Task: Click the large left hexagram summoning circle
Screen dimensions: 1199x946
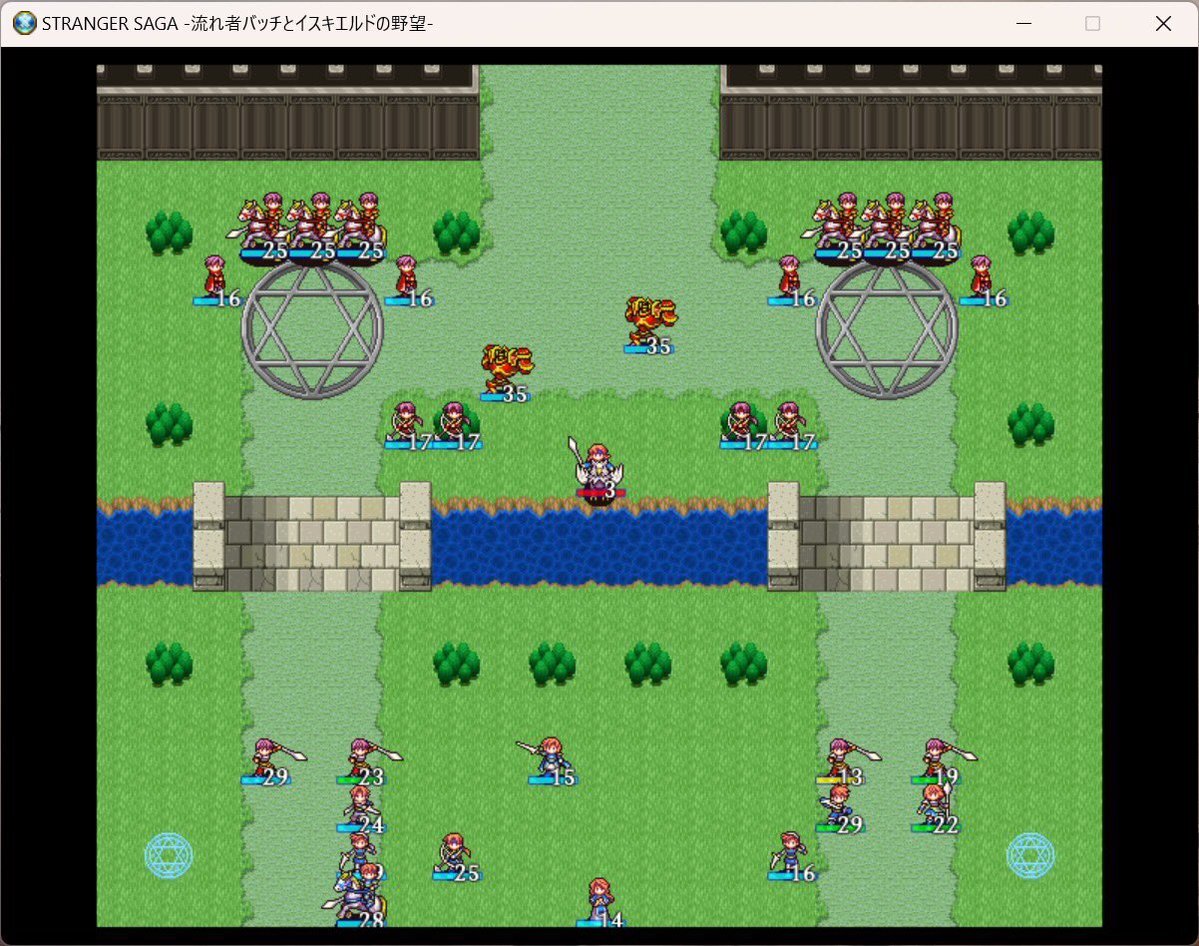Action: [312, 329]
